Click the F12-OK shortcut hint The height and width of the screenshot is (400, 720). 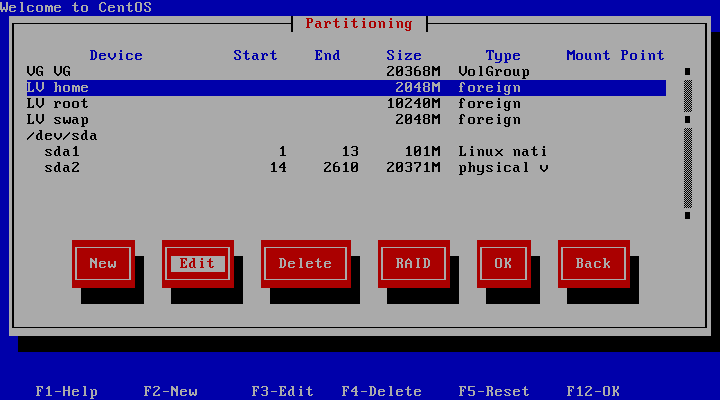click(593, 391)
